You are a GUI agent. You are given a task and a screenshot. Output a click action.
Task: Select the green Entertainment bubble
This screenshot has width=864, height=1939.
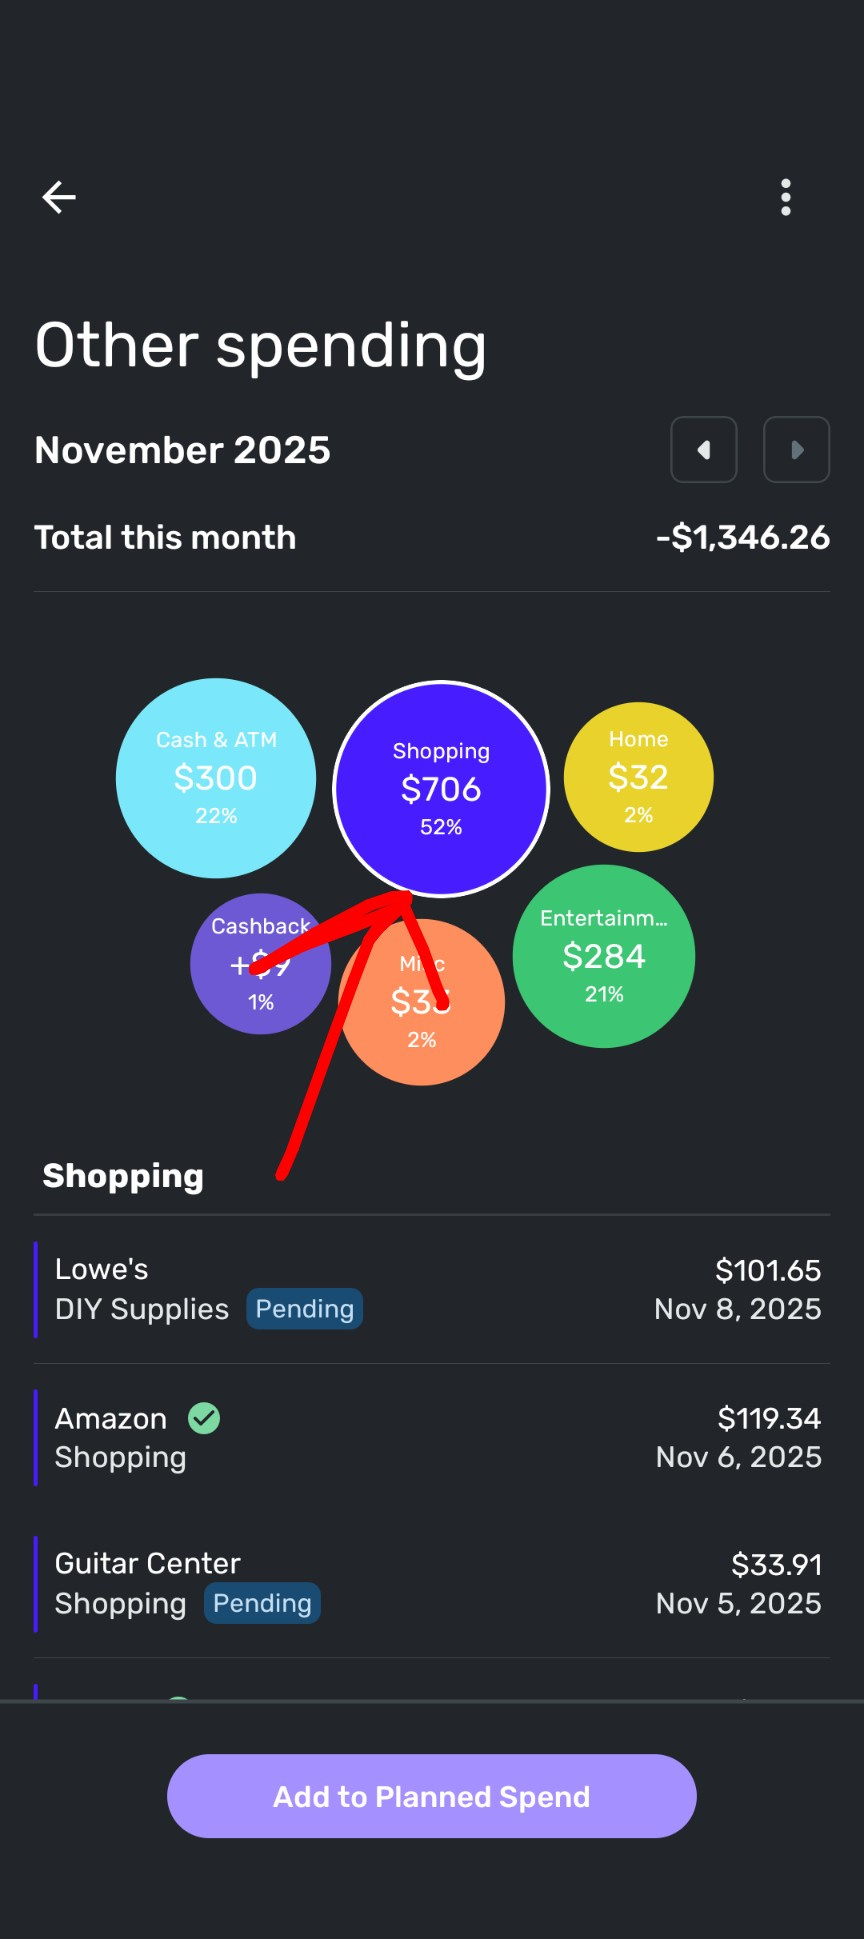604,957
